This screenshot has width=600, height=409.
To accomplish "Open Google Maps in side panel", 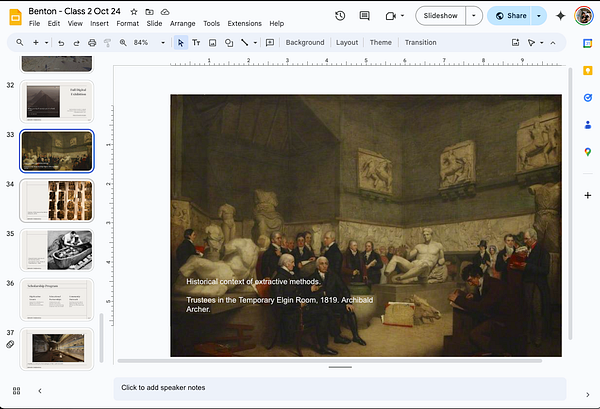I will 588,152.
